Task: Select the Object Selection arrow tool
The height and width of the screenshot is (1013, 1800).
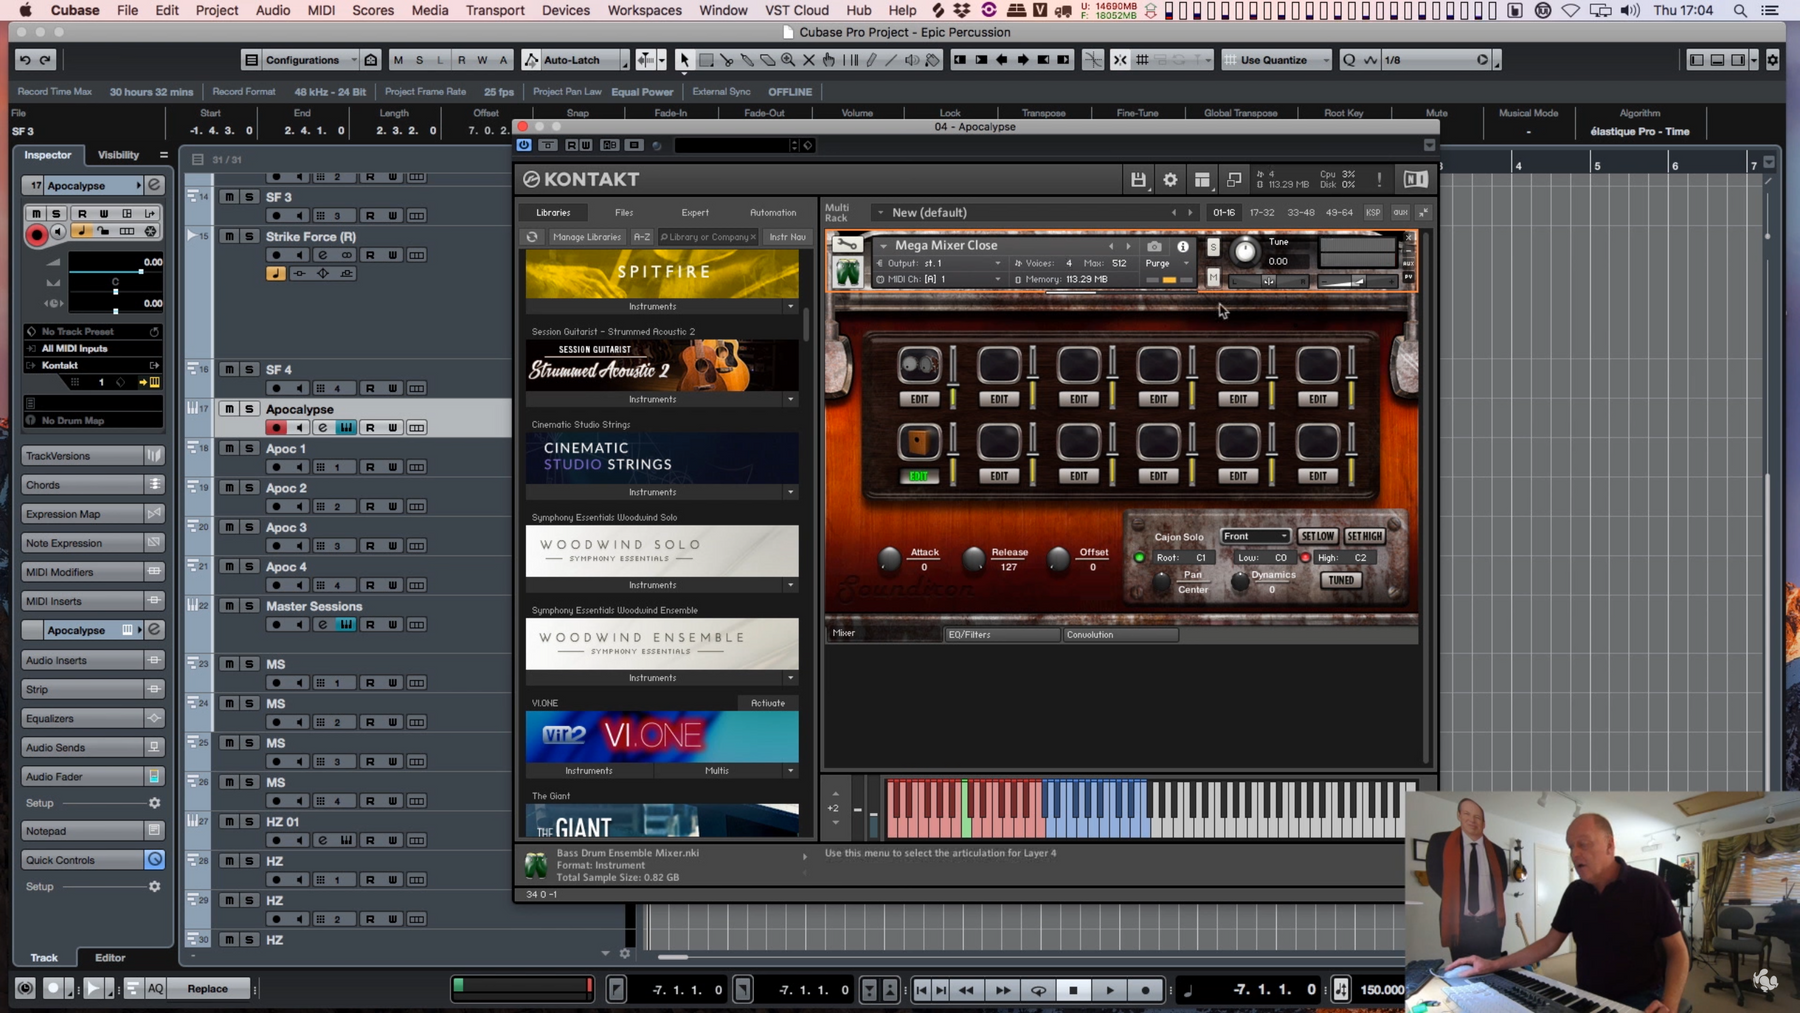Action: click(684, 60)
